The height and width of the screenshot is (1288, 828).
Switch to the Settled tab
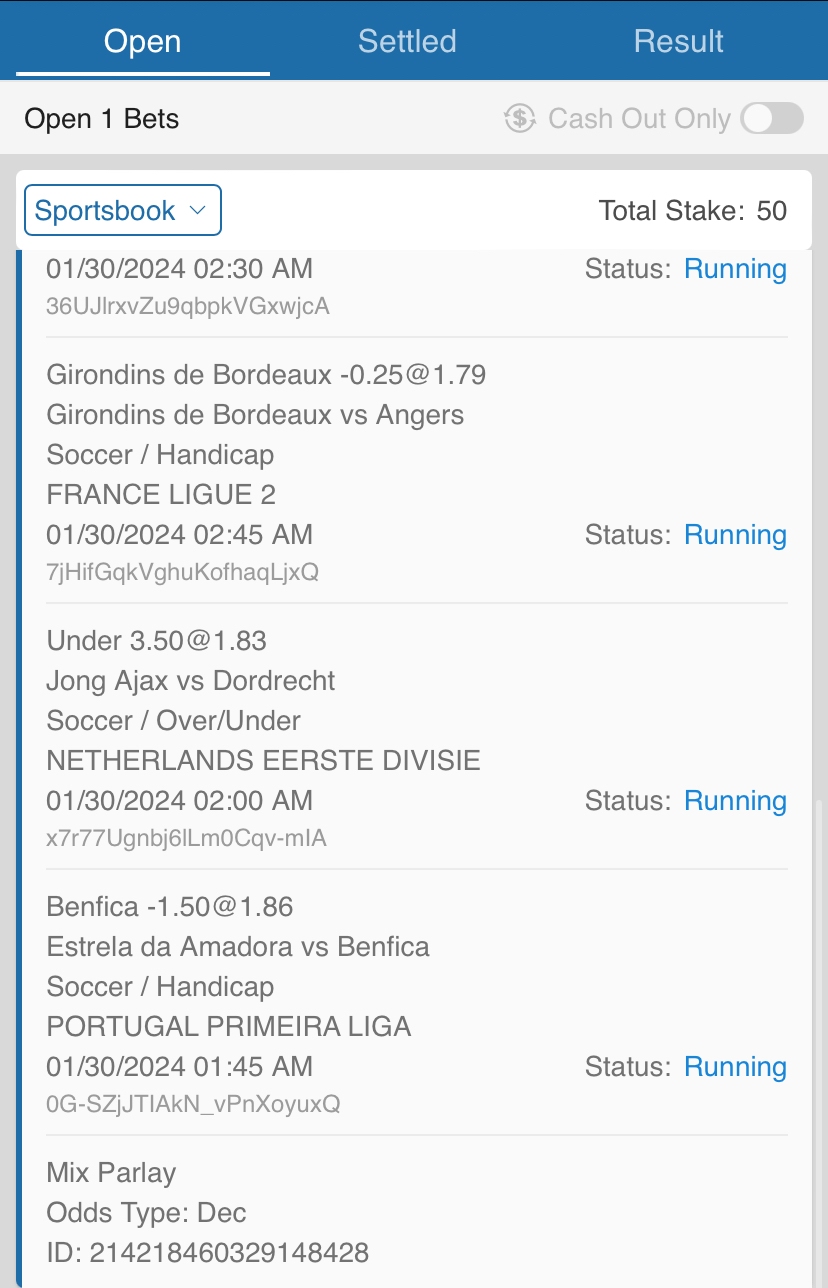(407, 41)
